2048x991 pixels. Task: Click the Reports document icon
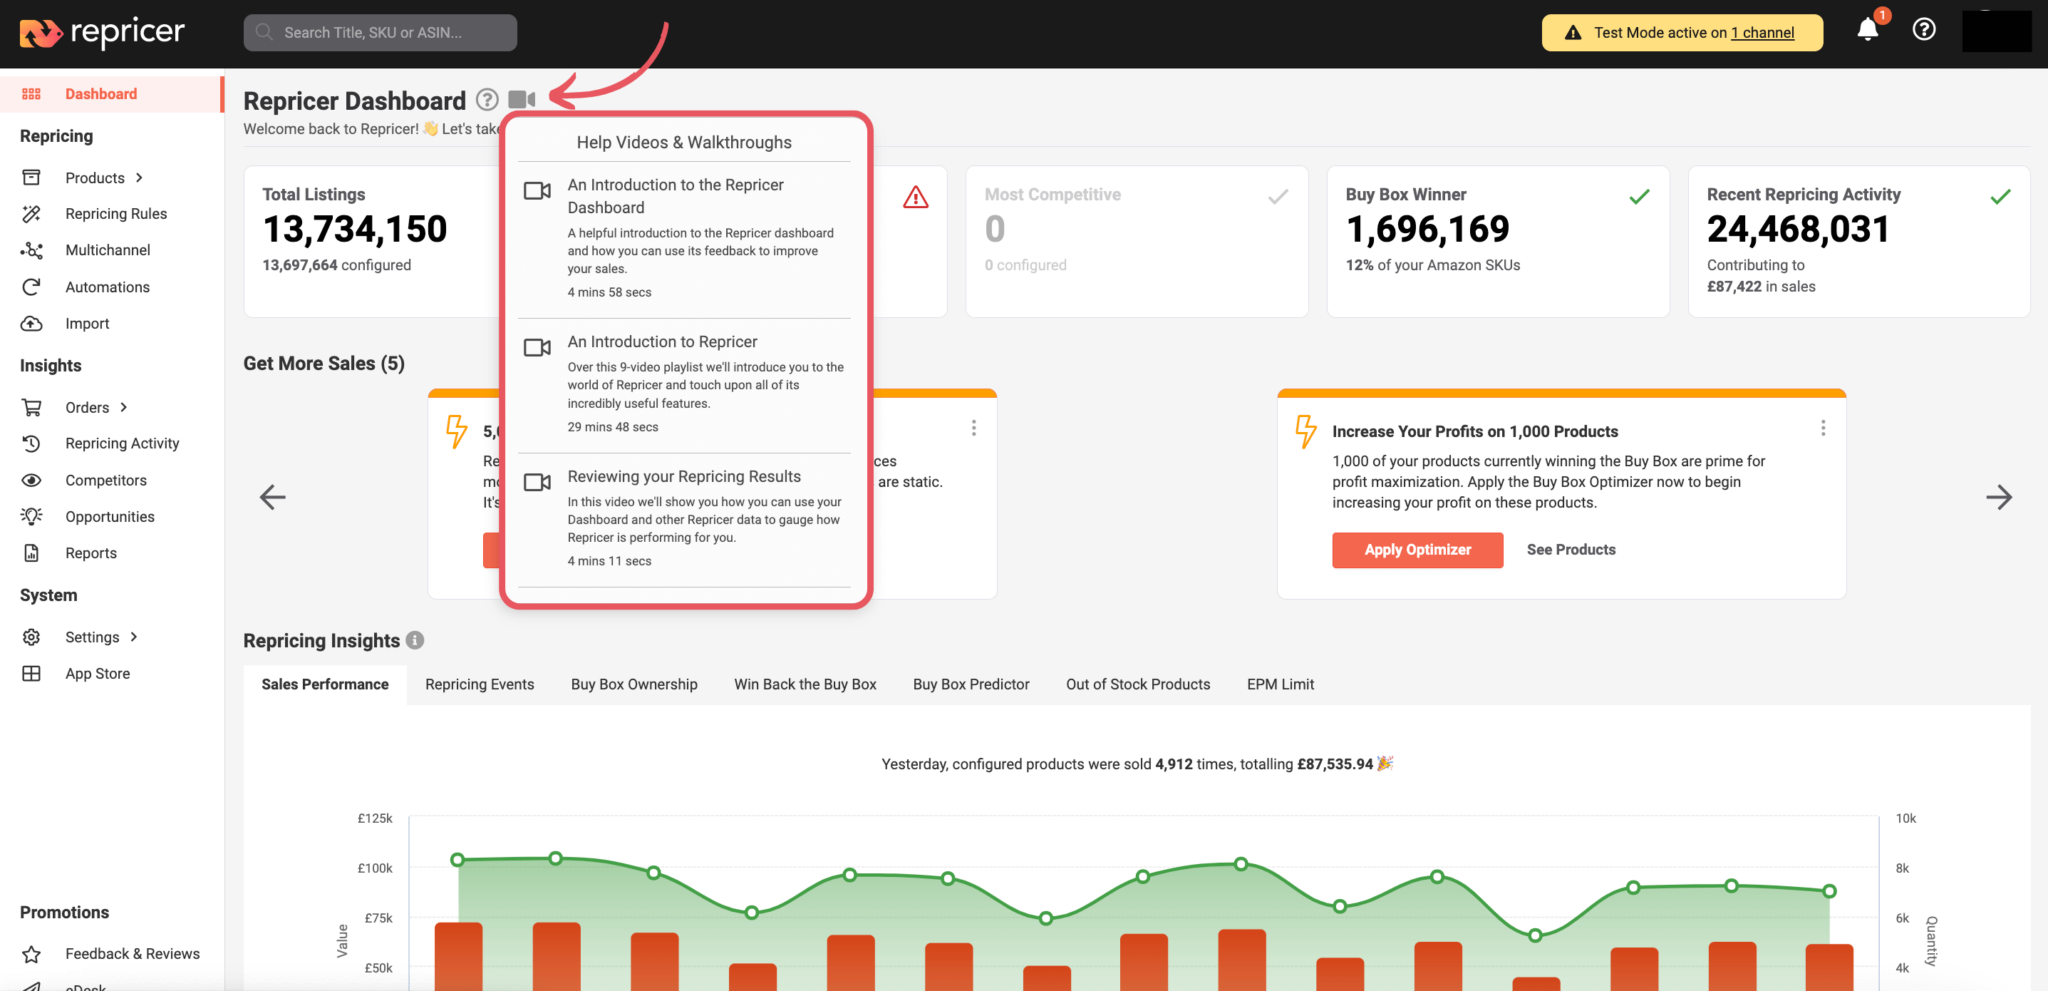tap(32, 553)
